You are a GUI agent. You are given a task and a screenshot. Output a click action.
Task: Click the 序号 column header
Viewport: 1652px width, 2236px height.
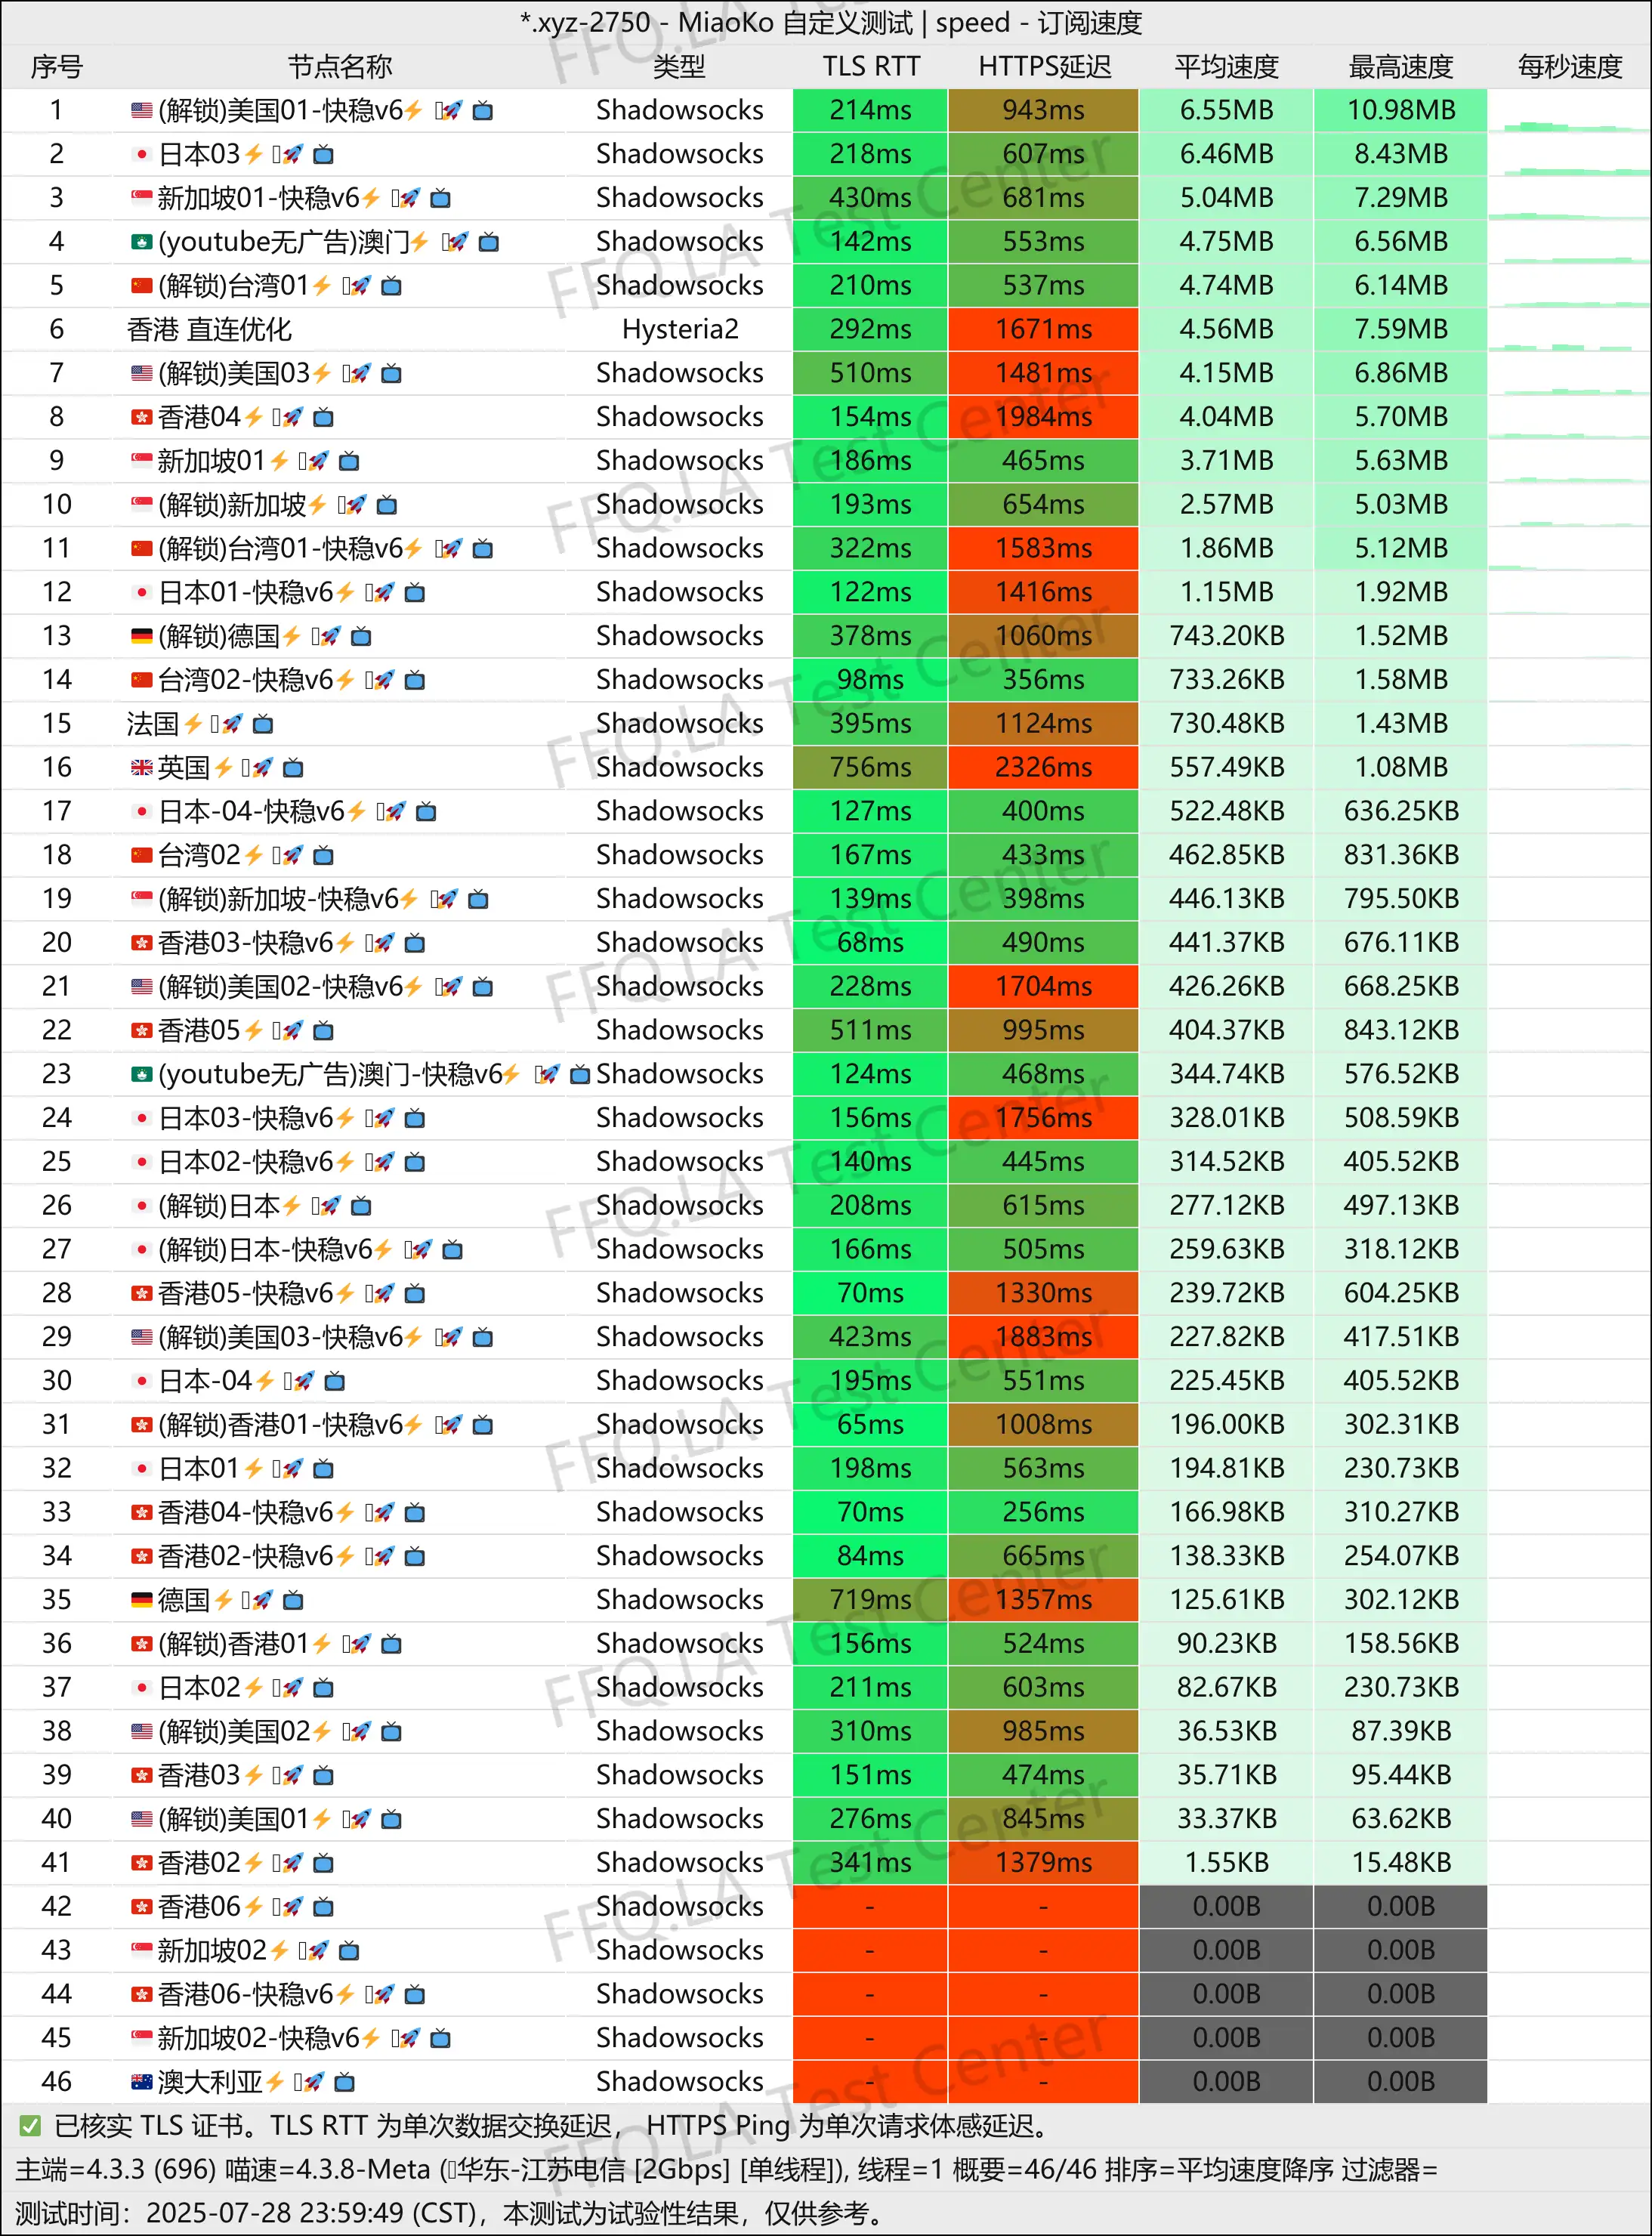(x=57, y=67)
